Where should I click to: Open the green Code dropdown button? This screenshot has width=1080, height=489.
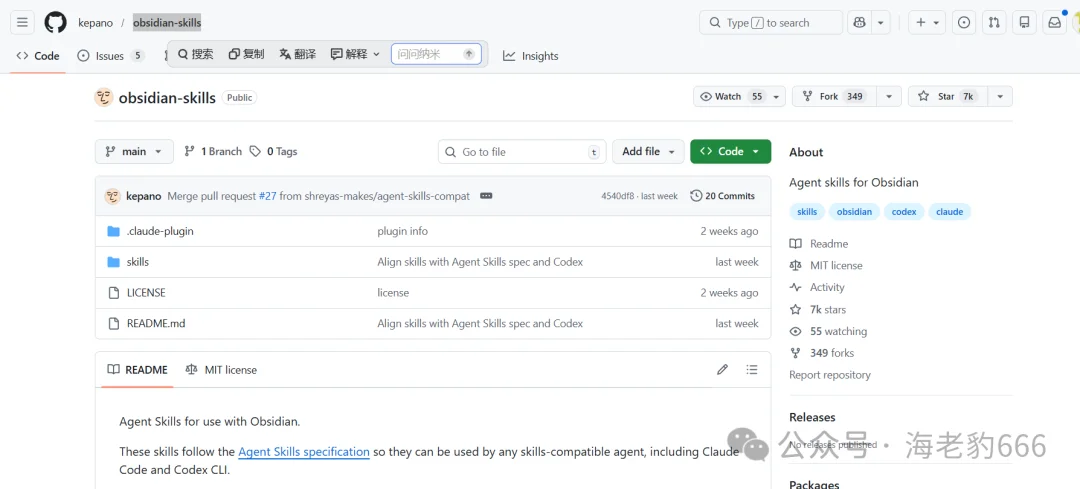click(x=730, y=152)
